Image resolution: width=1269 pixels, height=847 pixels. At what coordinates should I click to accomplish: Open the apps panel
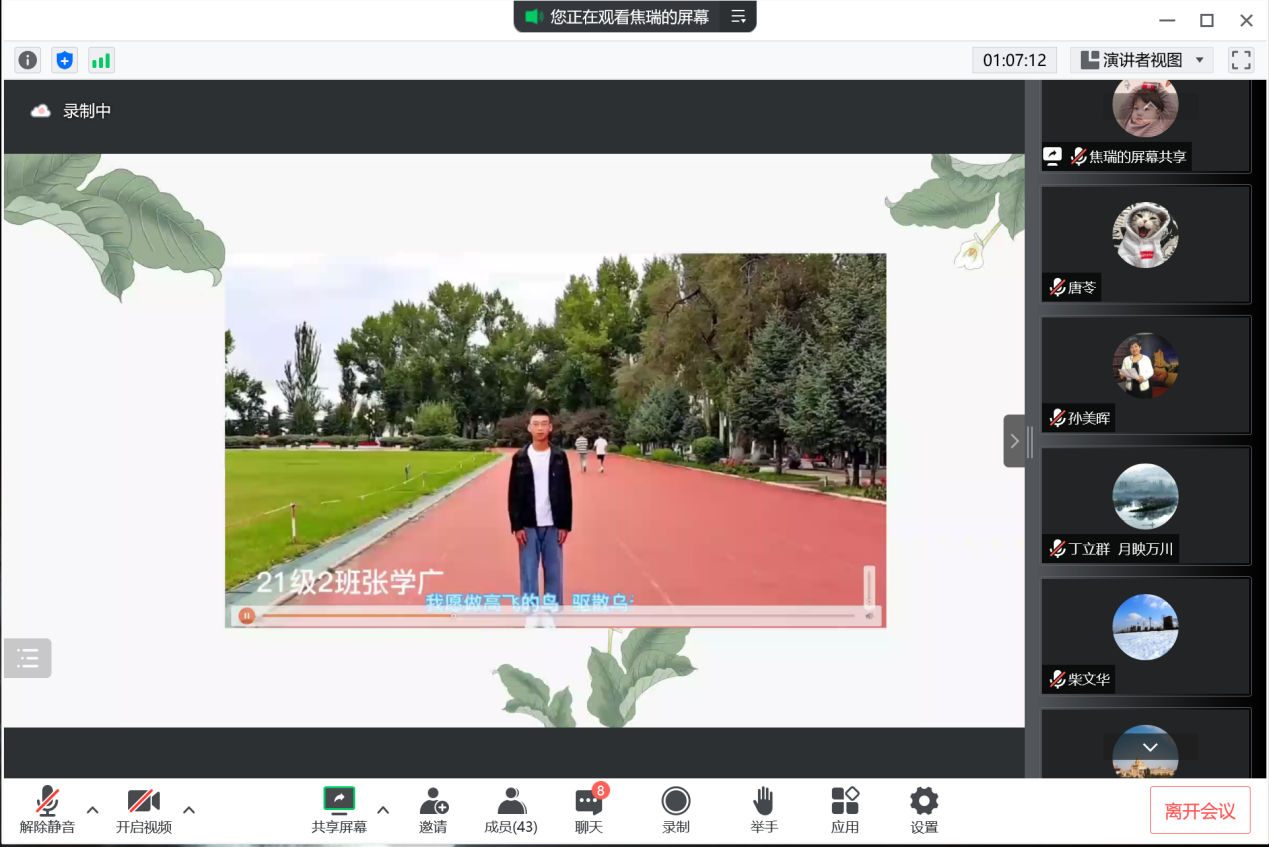845,810
